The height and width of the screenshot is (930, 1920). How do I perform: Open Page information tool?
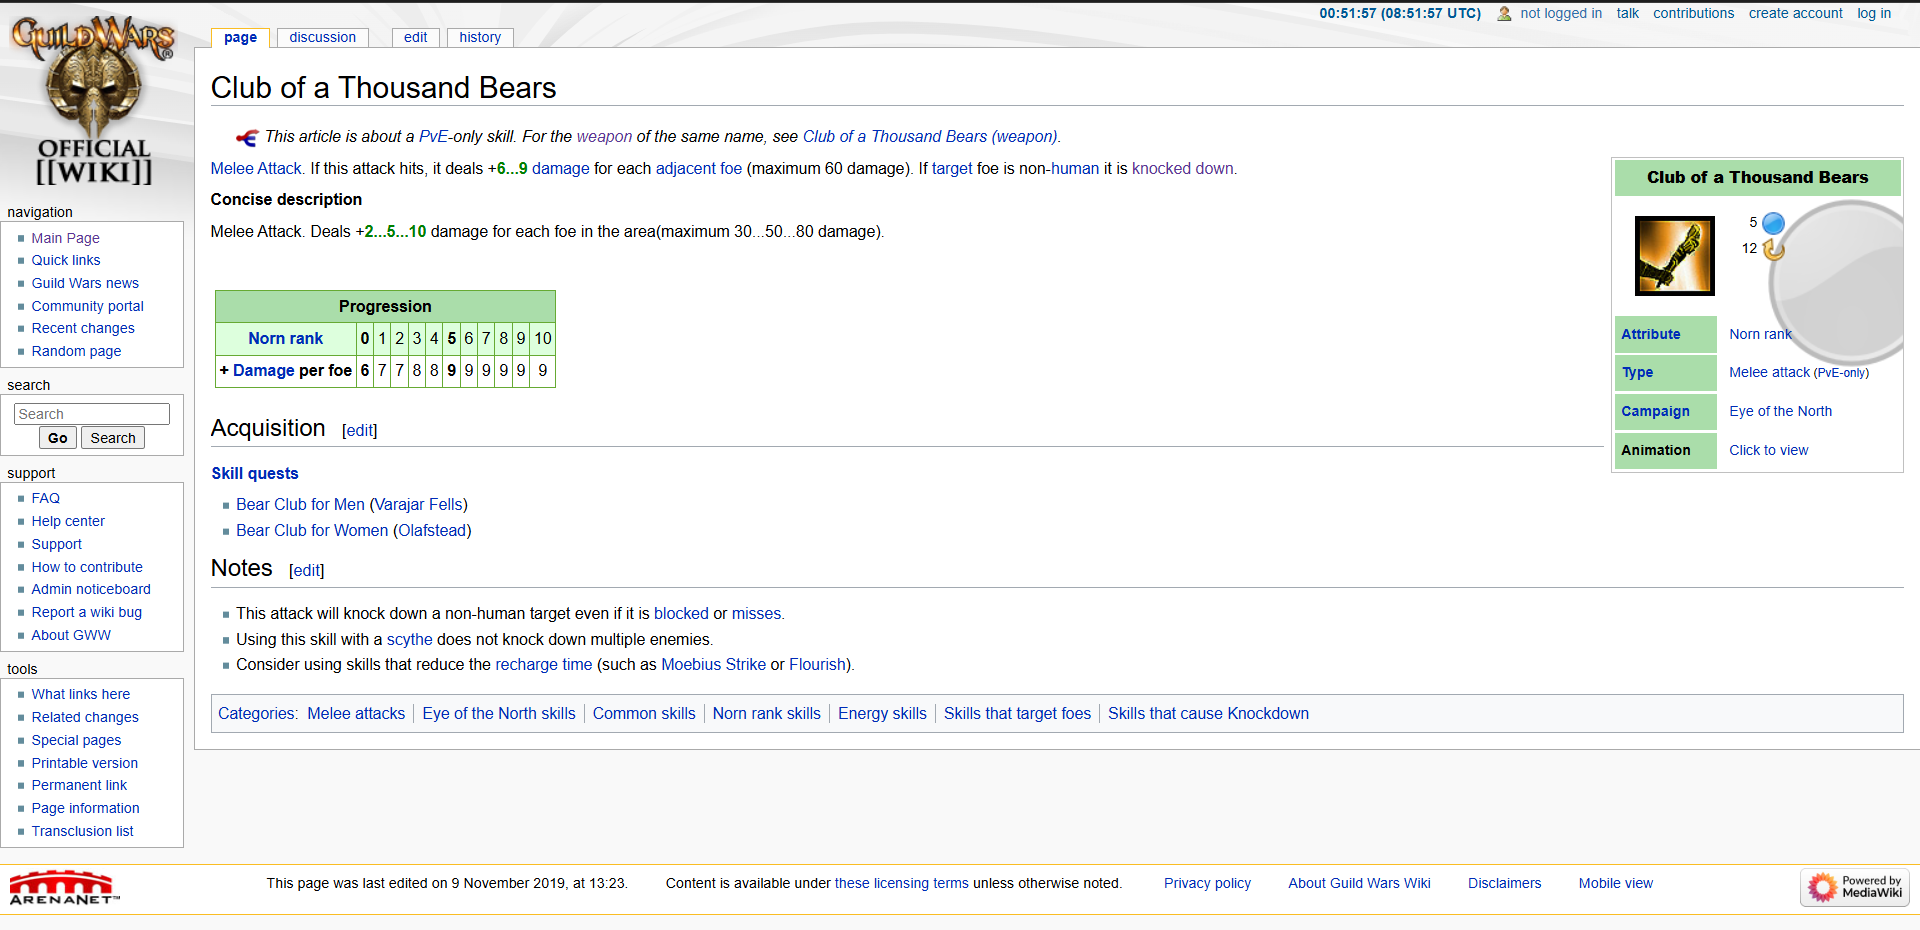pos(85,808)
